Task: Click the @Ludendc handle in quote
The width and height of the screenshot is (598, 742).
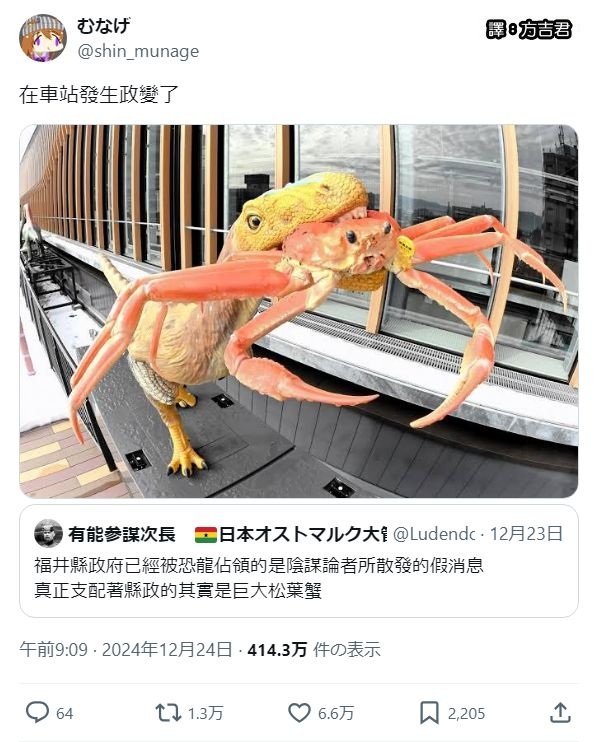Action: (x=434, y=534)
